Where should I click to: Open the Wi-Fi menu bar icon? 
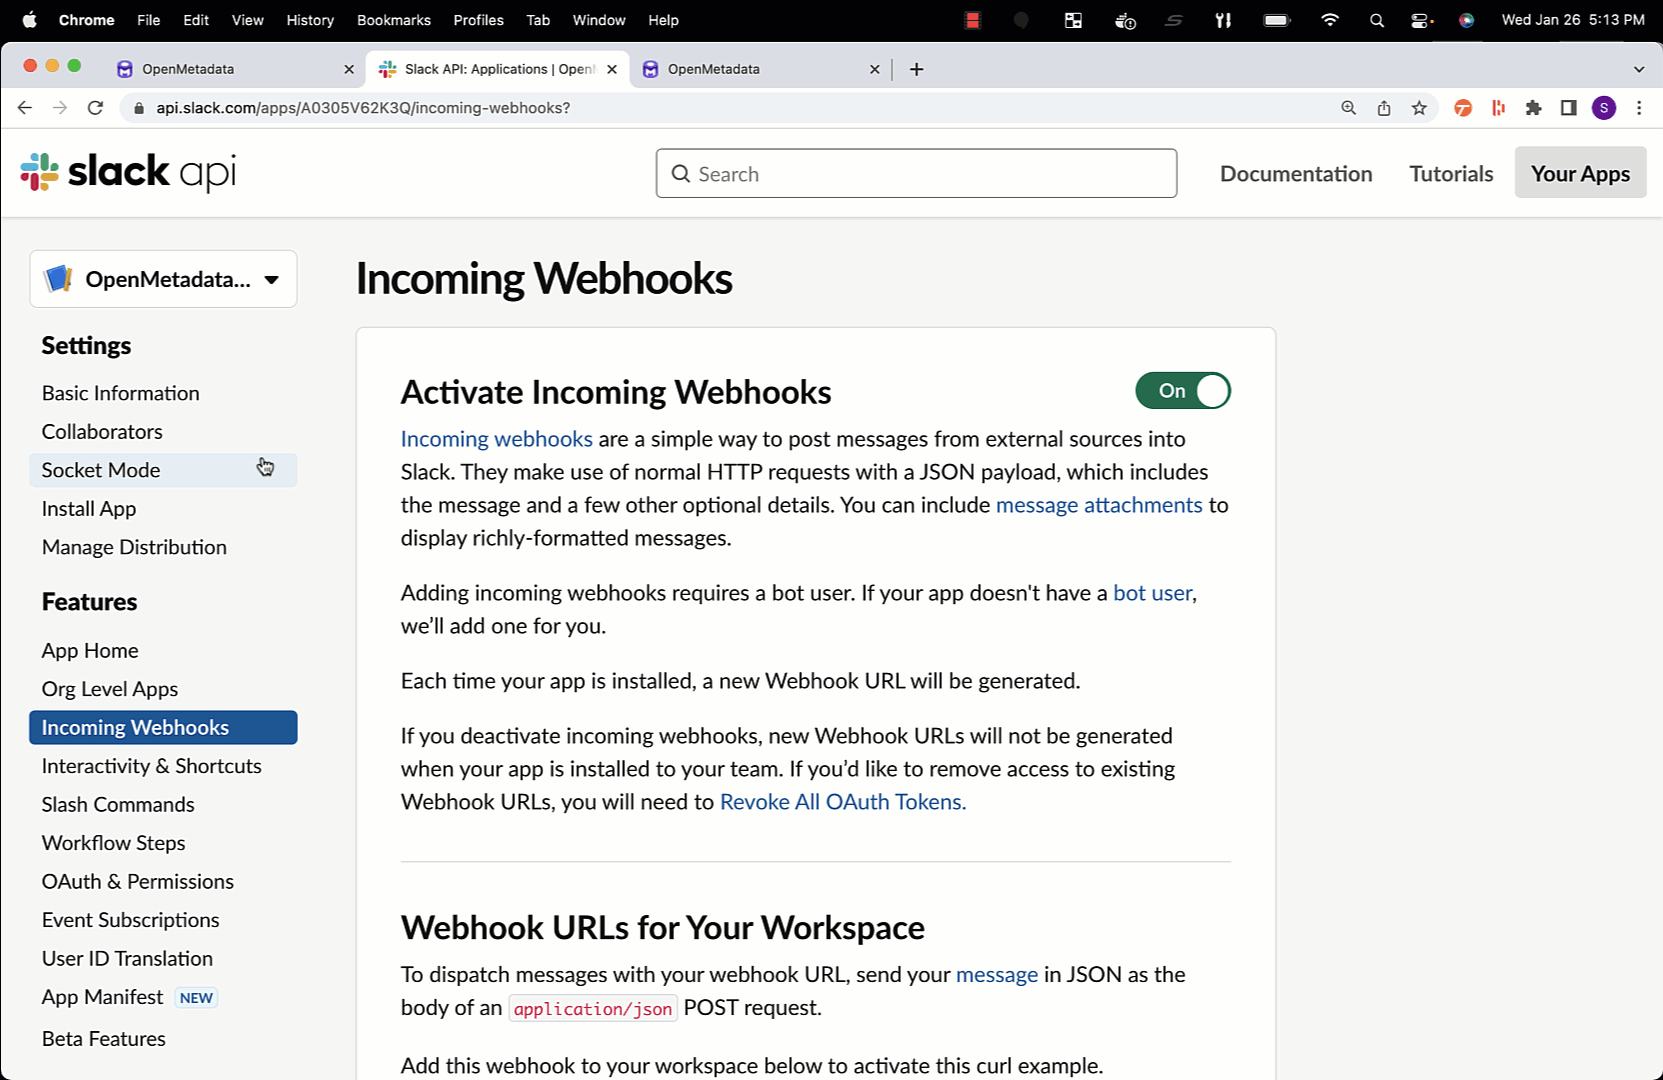(x=1329, y=19)
